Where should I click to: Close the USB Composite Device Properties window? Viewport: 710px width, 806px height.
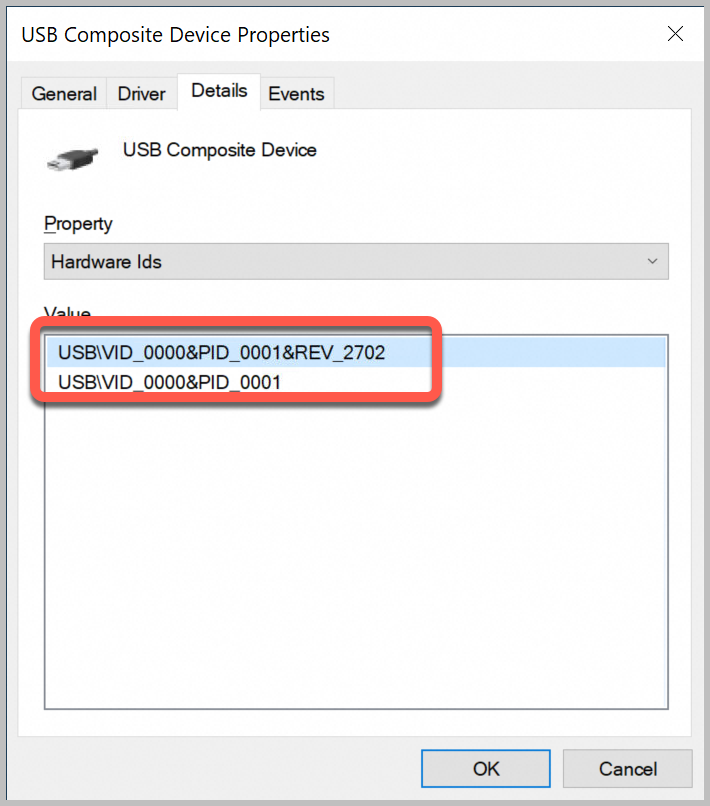pyautogui.click(x=675, y=34)
